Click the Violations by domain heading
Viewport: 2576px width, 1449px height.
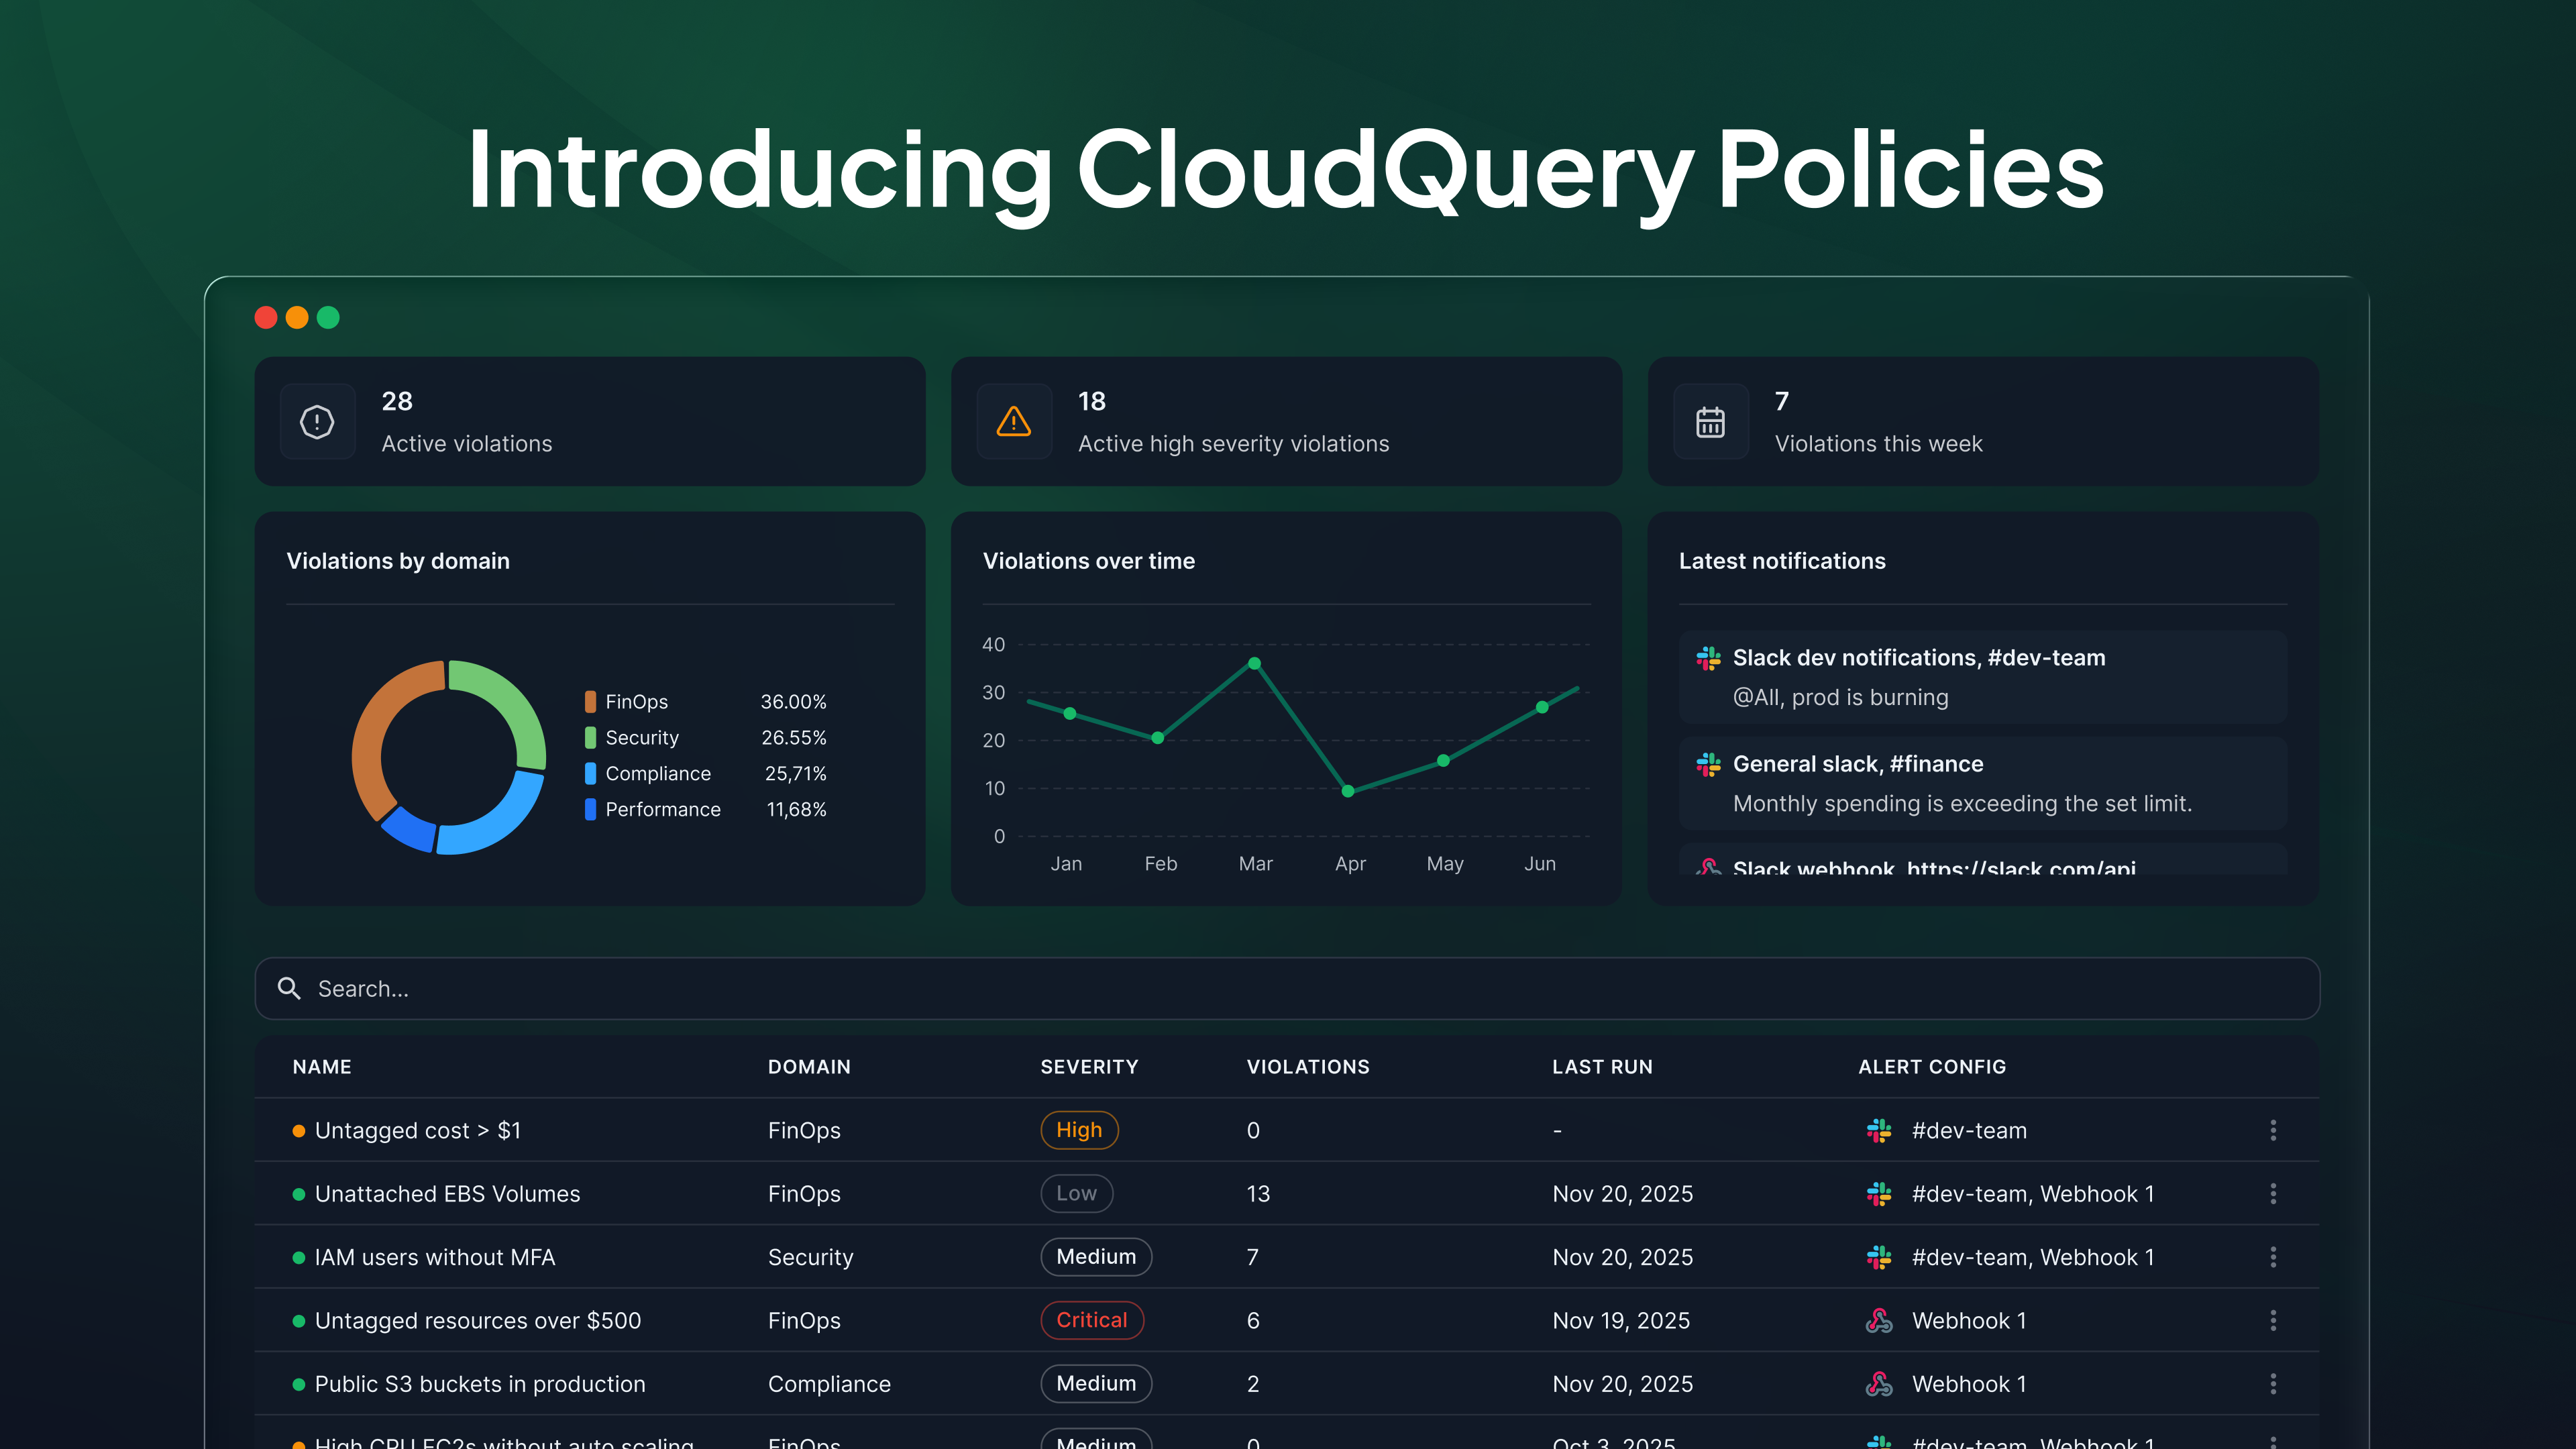(398, 561)
